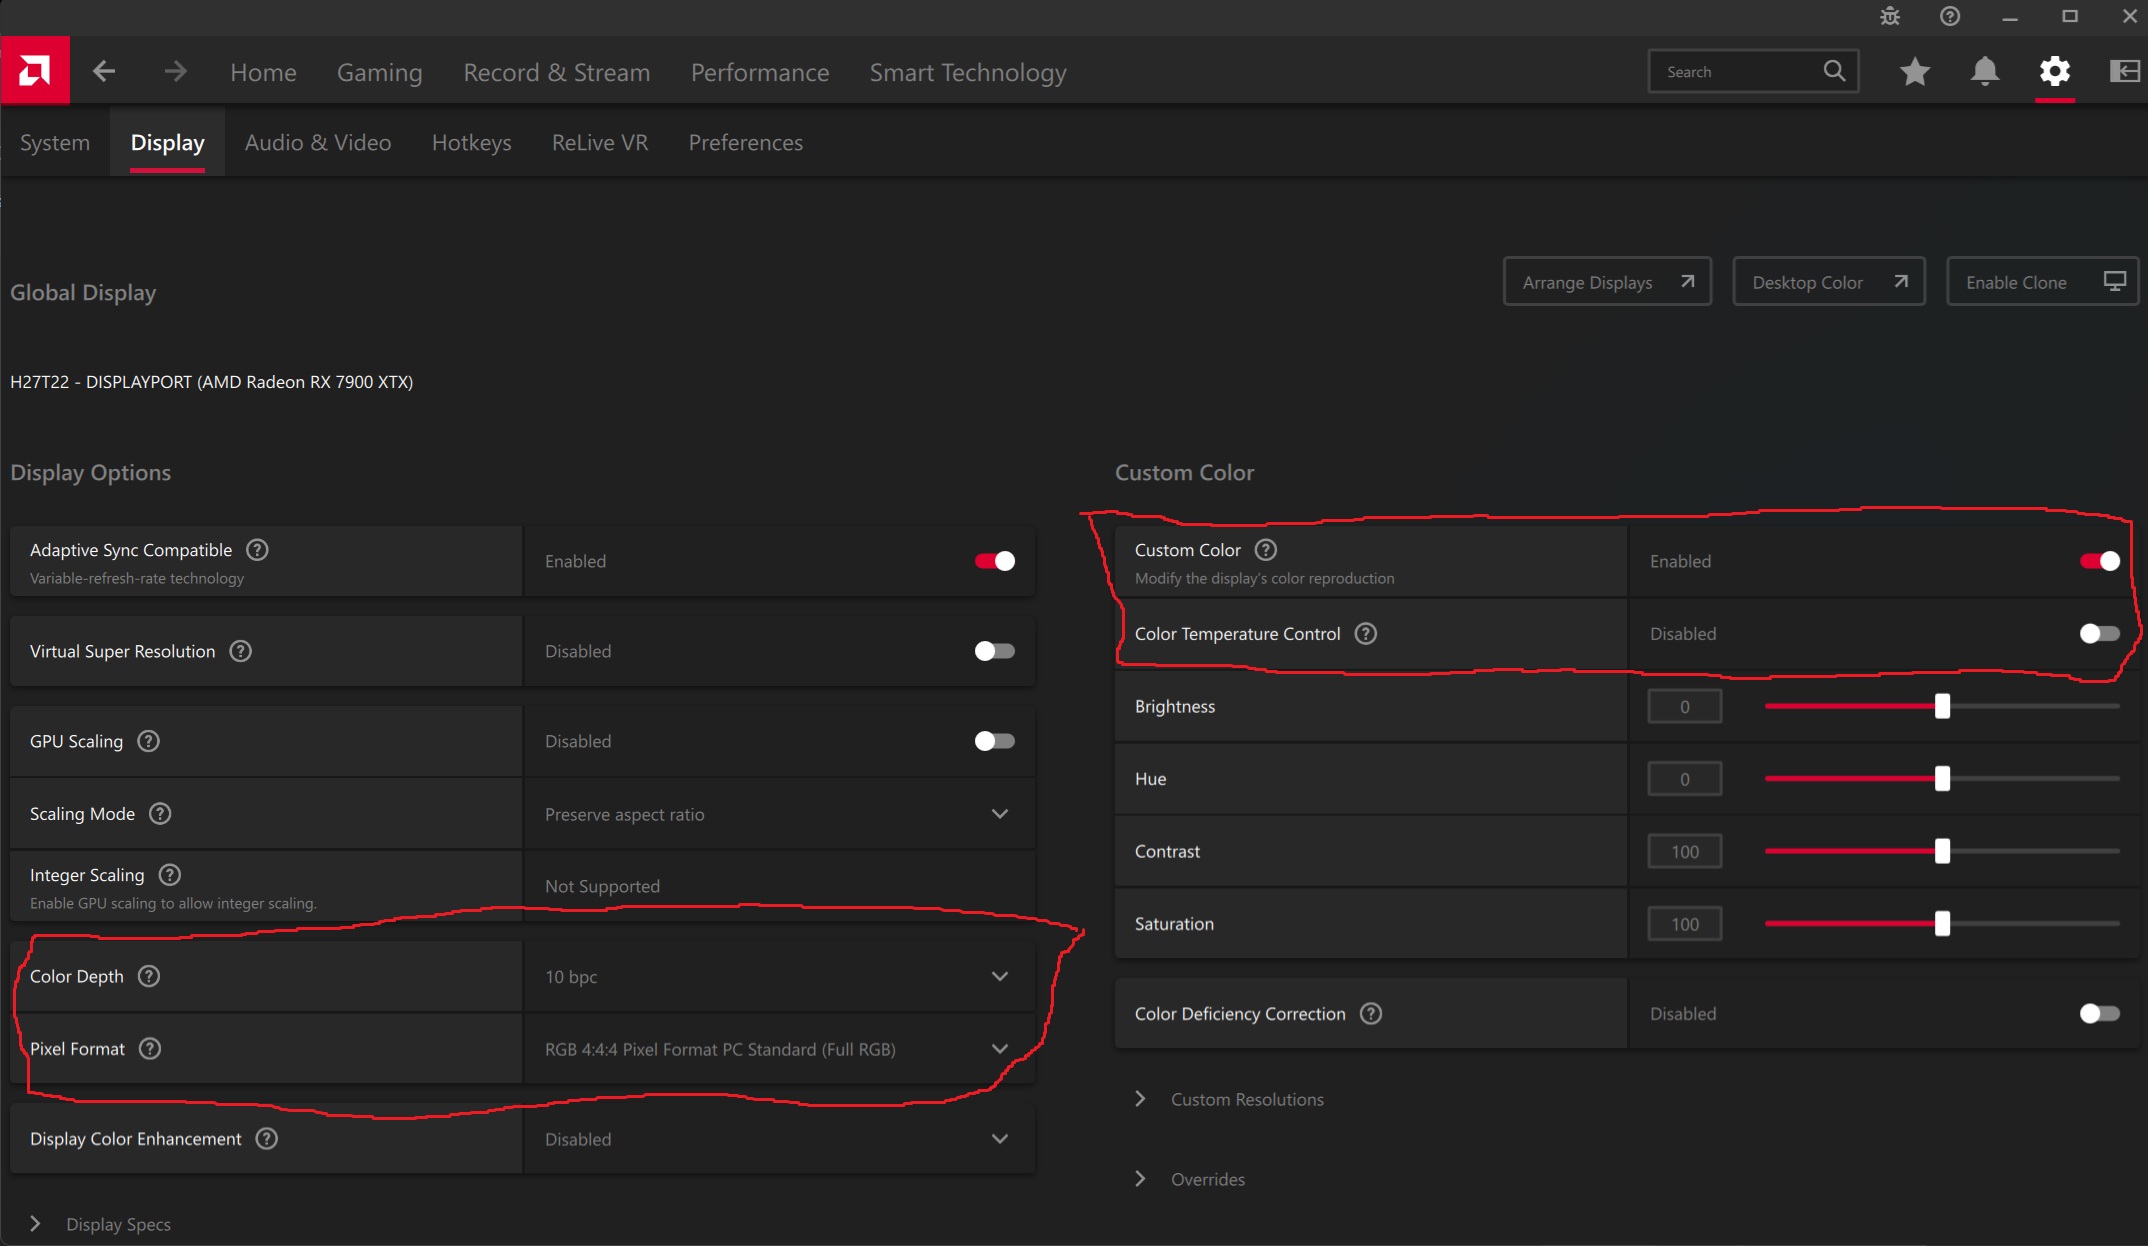Switch to Audio & Video sub-tab
2148x1246 pixels.
pos(318,143)
